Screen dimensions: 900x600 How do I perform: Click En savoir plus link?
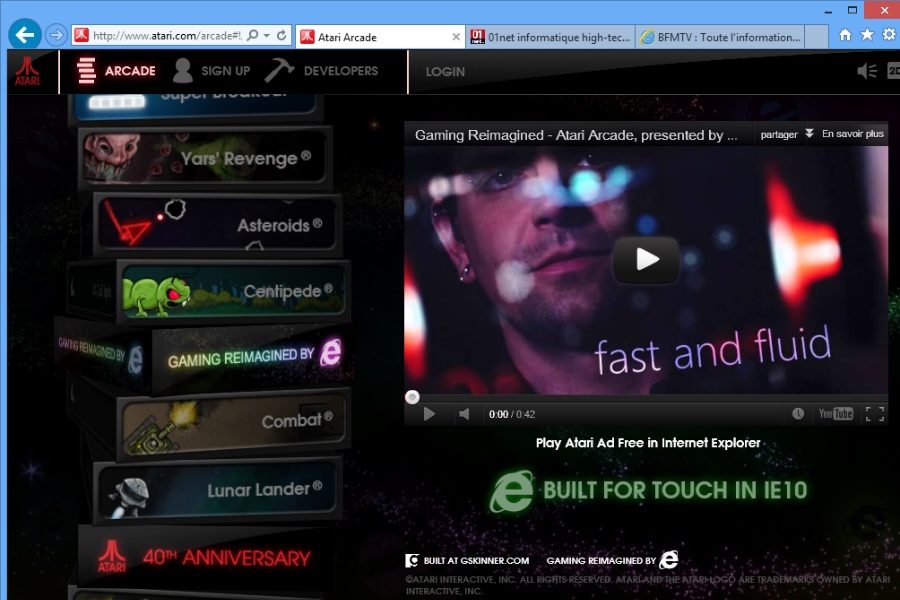[852, 134]
